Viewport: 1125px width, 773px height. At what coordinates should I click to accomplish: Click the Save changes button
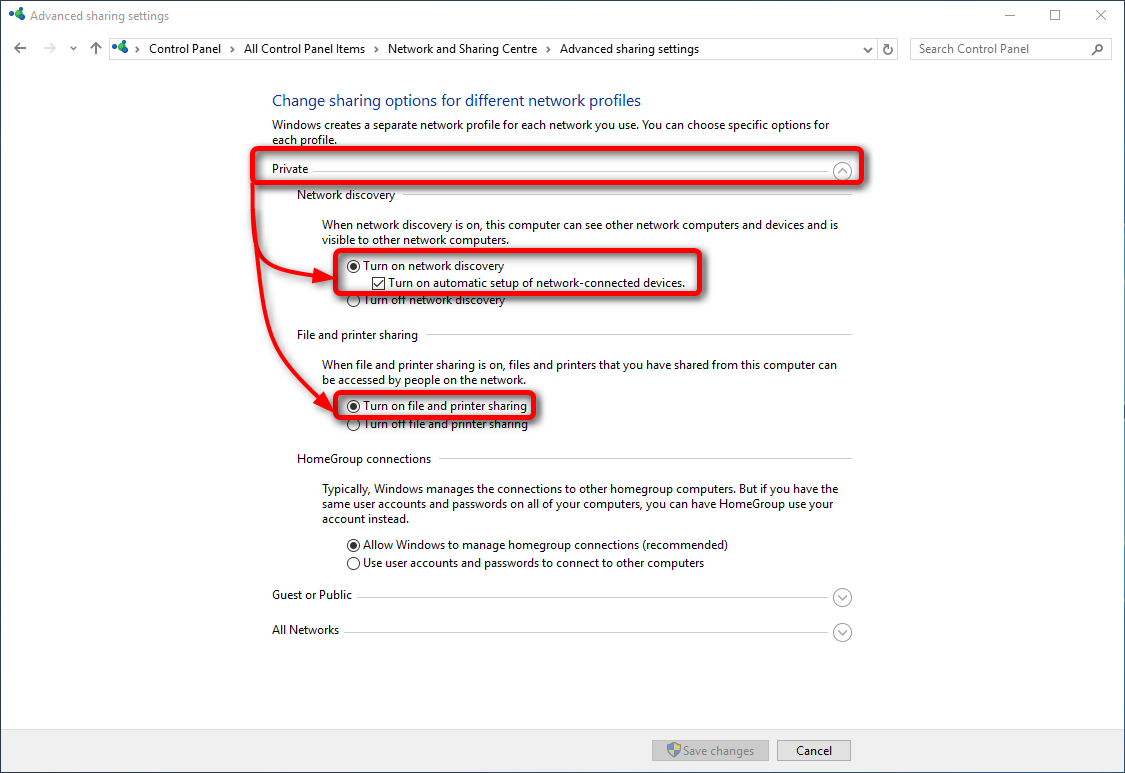pyautogui.click(x=710, y=750)
